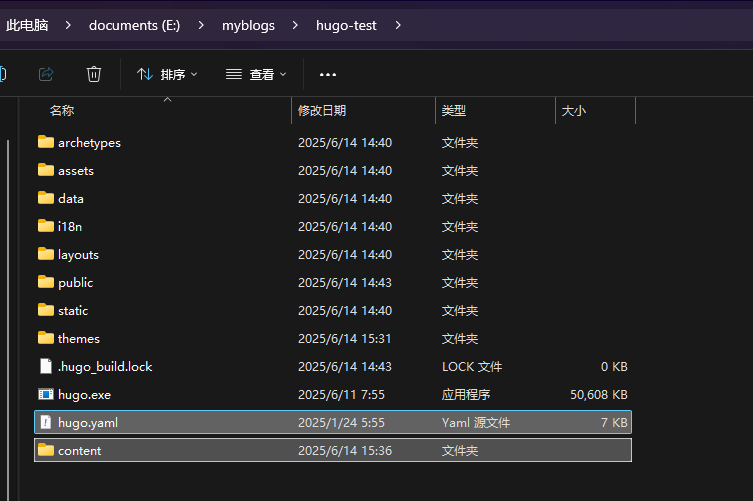
Task: Expand chevron after 此电脑 breadcrumb
Action: (x=68, y=25)
